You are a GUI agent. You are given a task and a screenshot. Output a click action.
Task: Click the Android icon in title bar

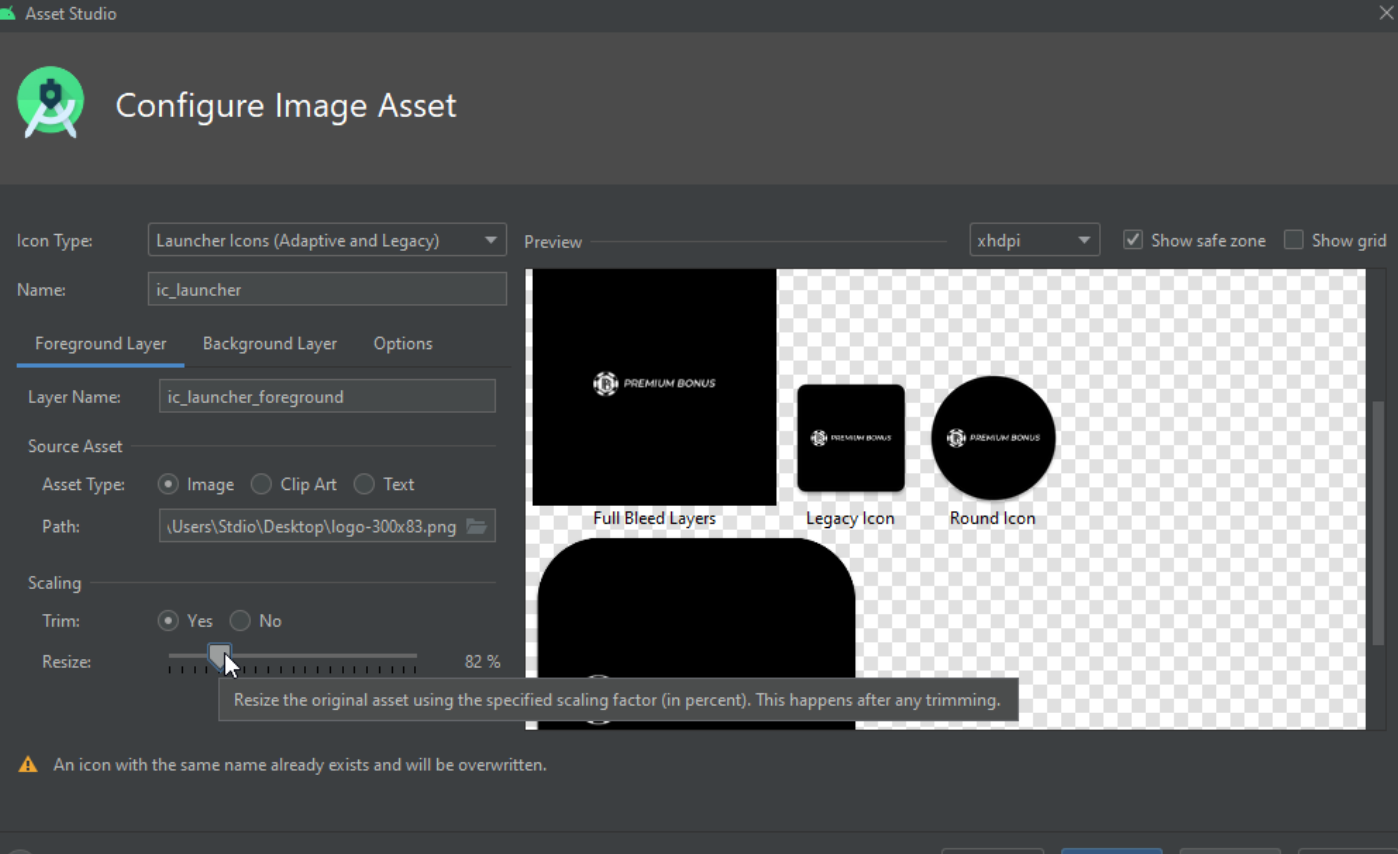point(7,13)
